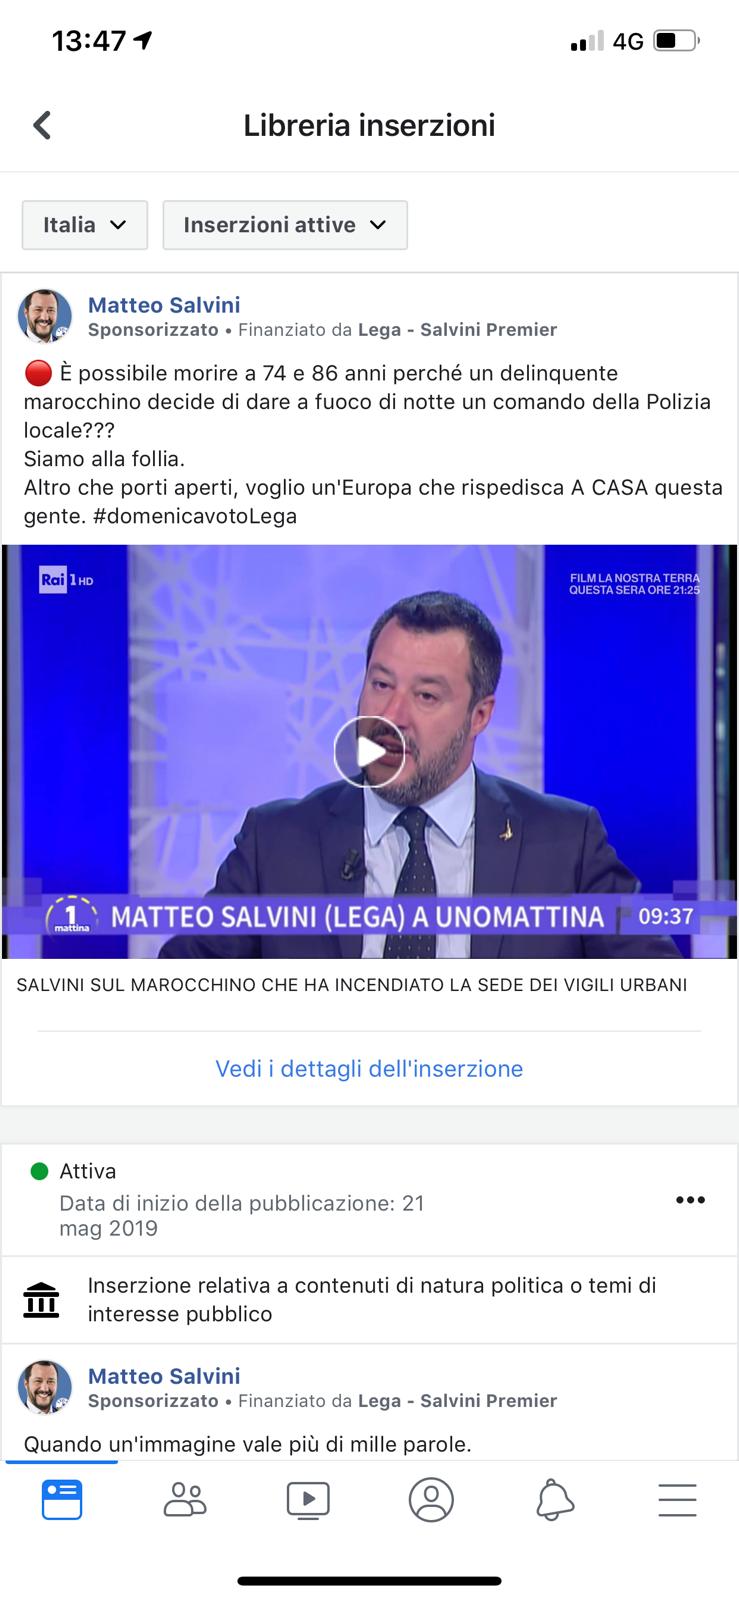This screenshot has height=1600, width=739.
Task: Open the Friends tab icon
Action: pyautogui.click(x=185, y=1500)
